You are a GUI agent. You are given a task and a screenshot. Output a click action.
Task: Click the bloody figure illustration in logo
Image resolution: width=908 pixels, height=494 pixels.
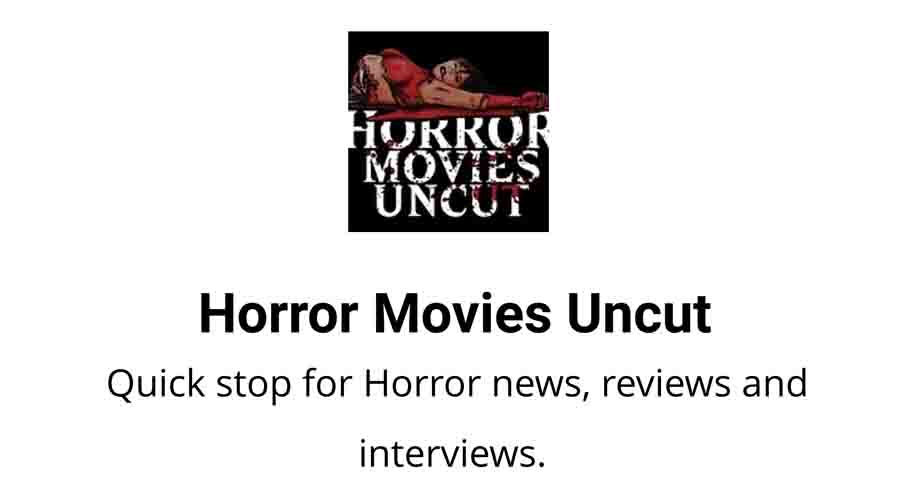tap(449, 80)
